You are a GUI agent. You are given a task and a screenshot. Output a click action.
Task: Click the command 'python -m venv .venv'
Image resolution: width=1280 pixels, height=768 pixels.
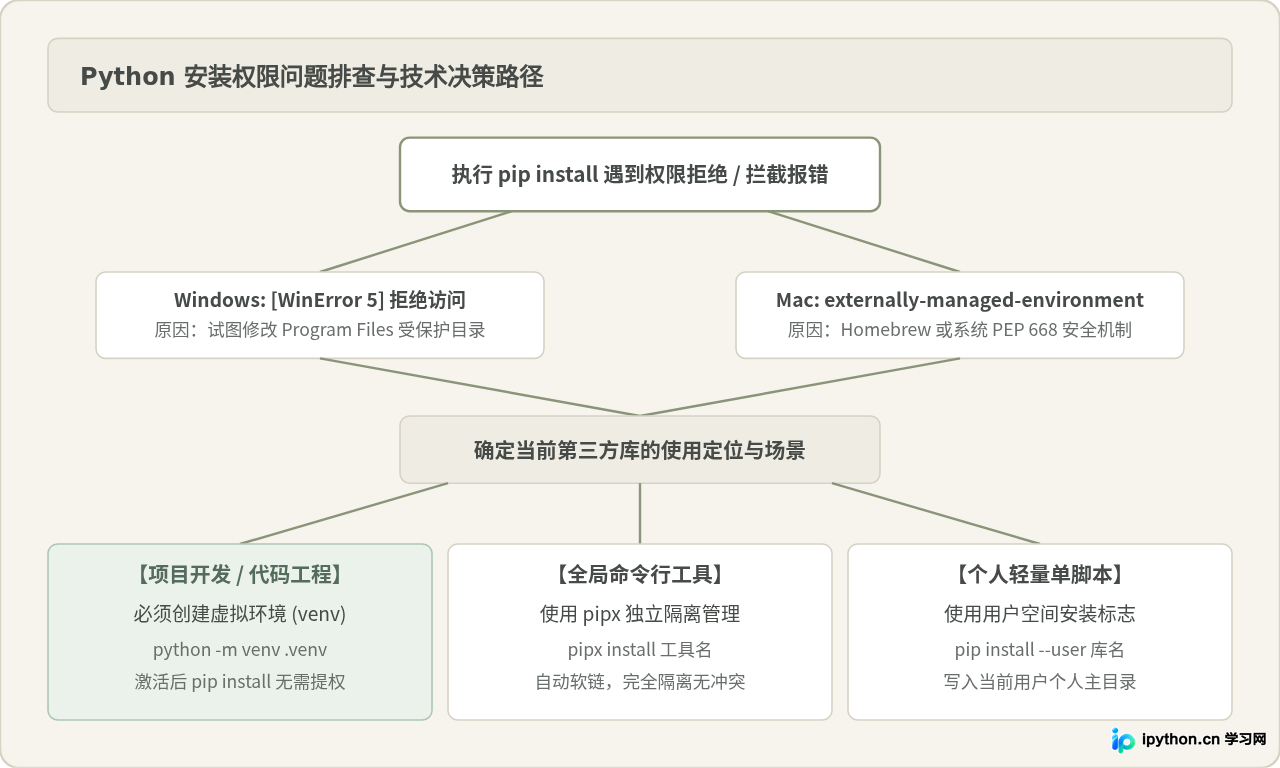click(240, 650)
